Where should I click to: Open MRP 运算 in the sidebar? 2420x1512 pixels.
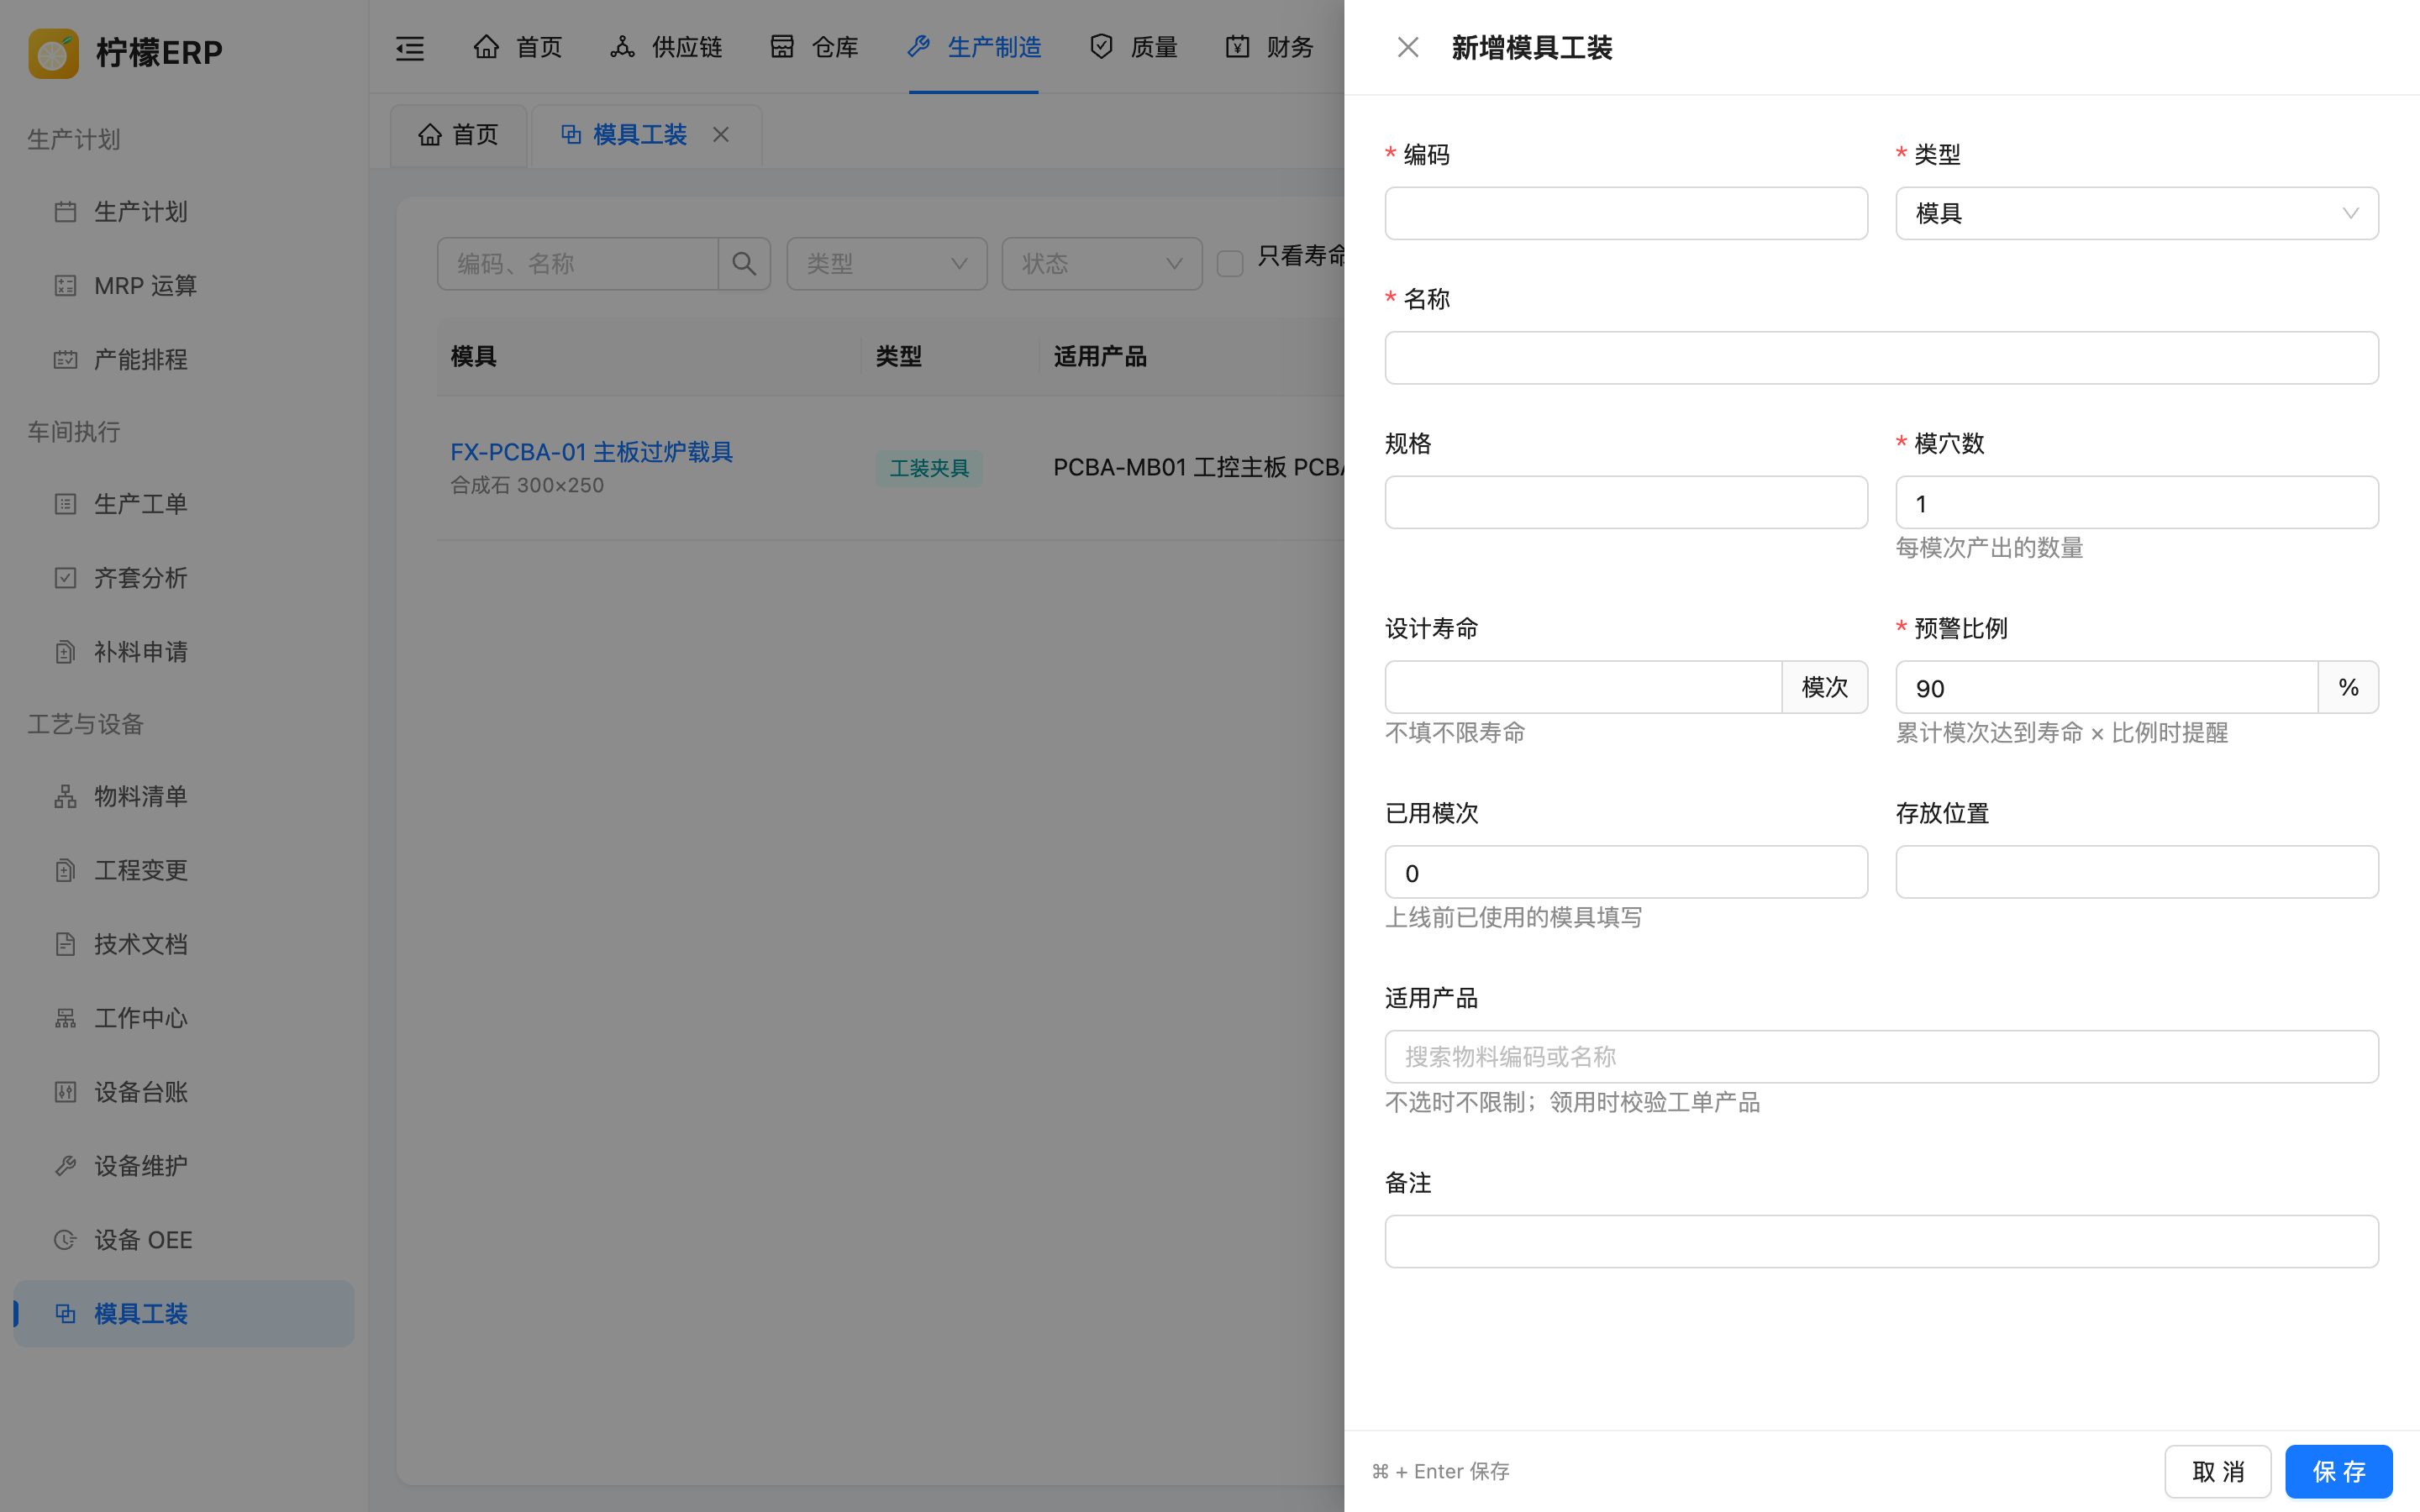coord(184,286)
